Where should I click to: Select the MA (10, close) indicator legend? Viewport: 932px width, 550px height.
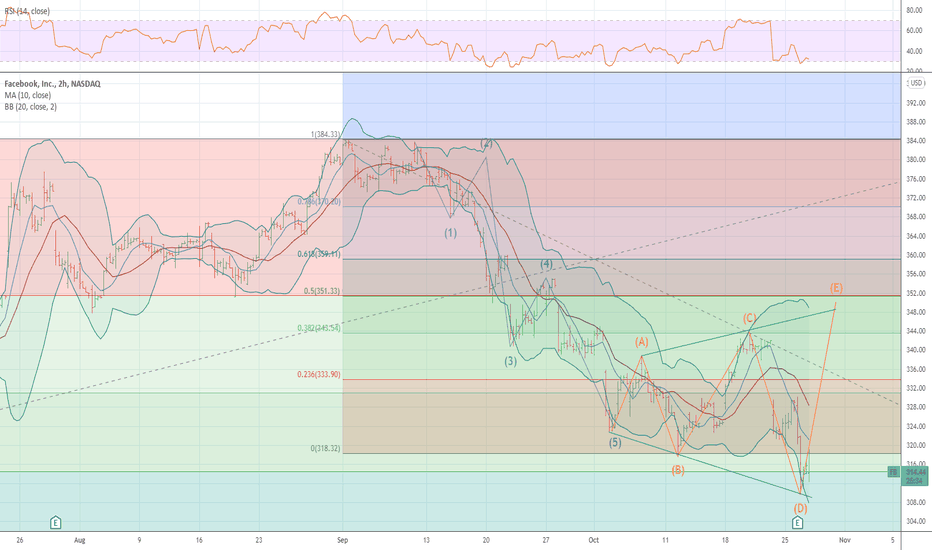tap(27, 95)
